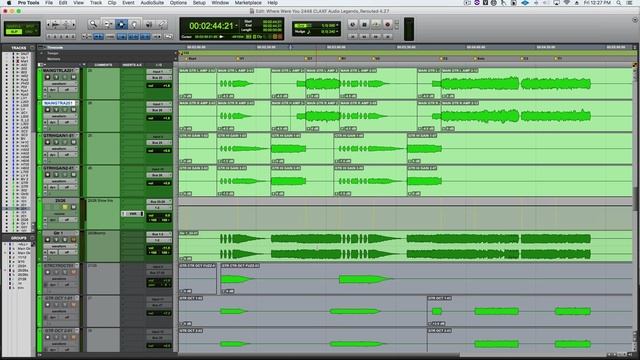This screenshot has width=640, height=360.
Task: Record-enable the second track from top
Action: (47, 110)
